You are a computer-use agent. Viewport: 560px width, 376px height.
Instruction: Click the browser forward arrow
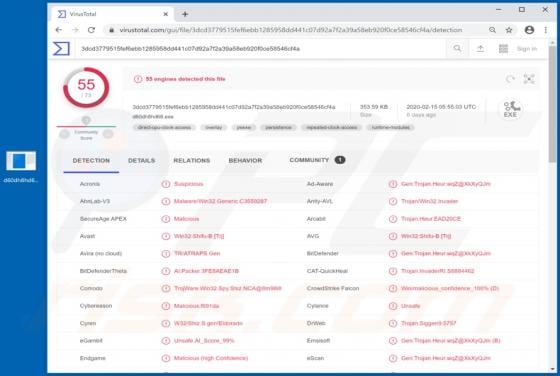point(75,30)
